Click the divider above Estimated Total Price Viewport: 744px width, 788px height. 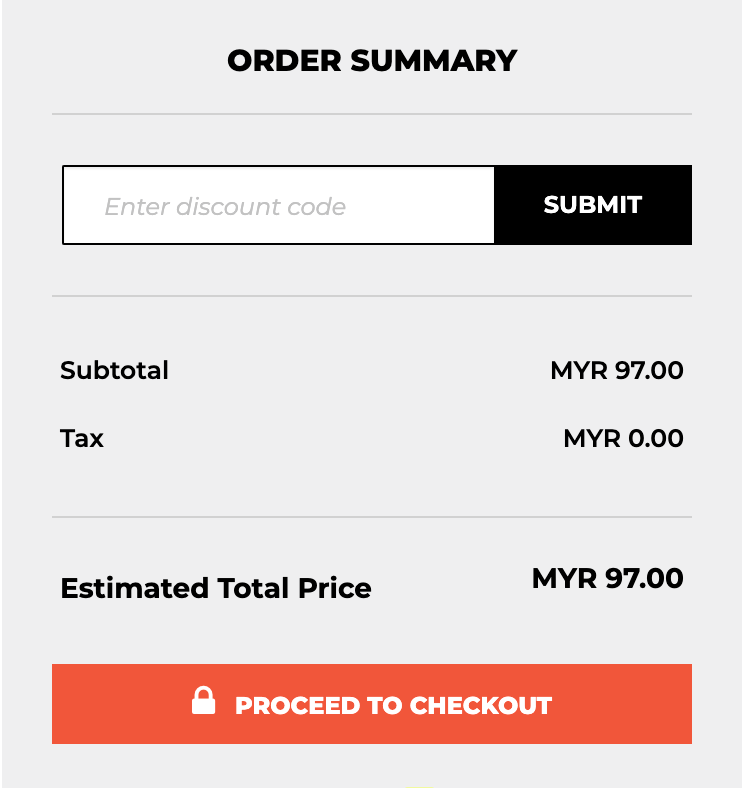372,517
